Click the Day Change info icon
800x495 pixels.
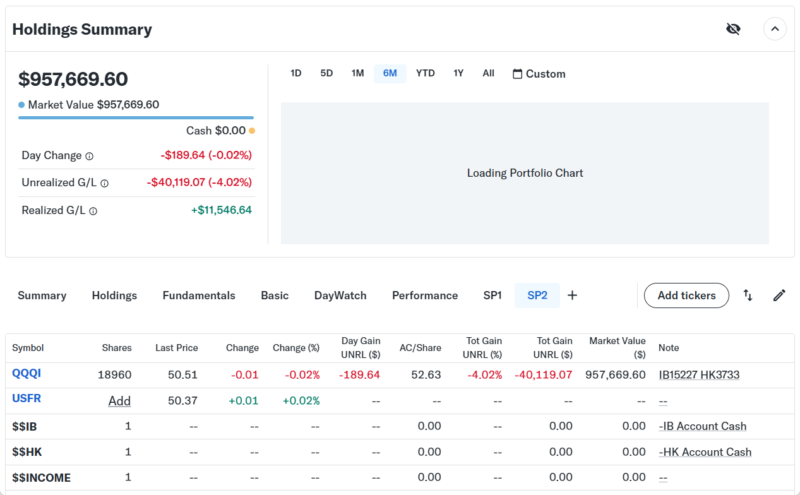(89, 156)
